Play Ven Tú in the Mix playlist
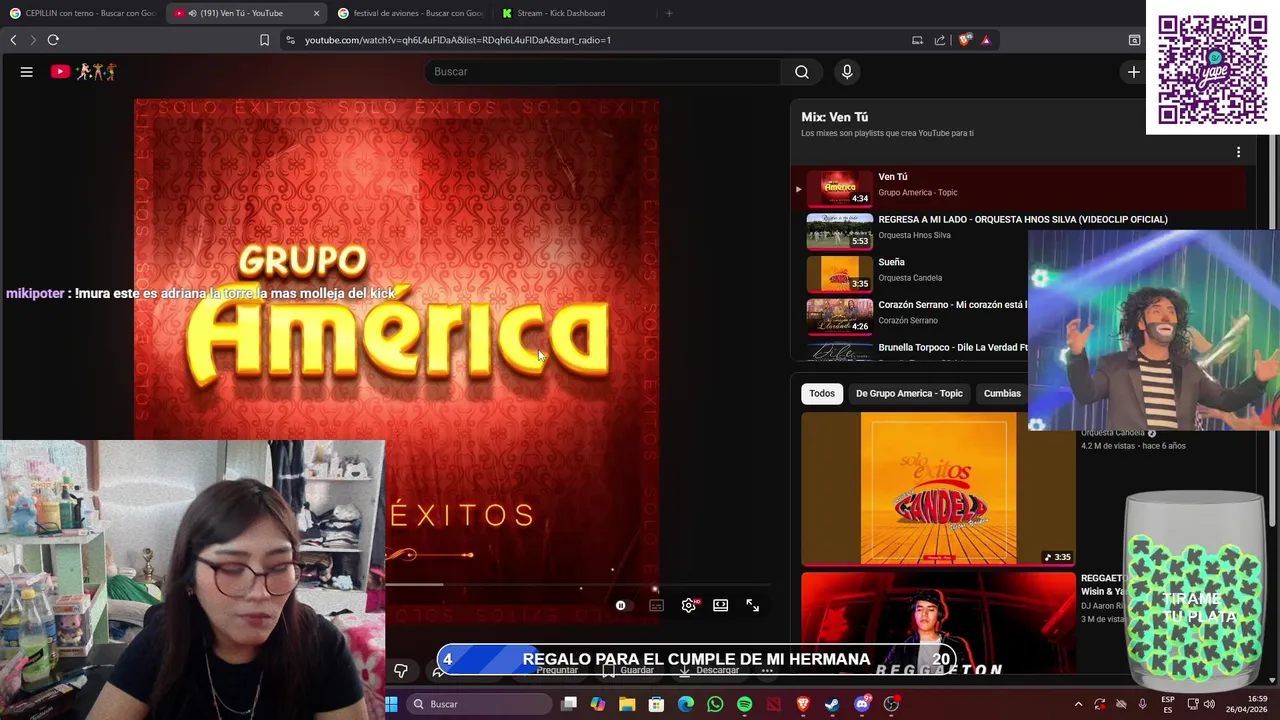The width and height of the screenshot is (1280, 720). pos(1020,186)
